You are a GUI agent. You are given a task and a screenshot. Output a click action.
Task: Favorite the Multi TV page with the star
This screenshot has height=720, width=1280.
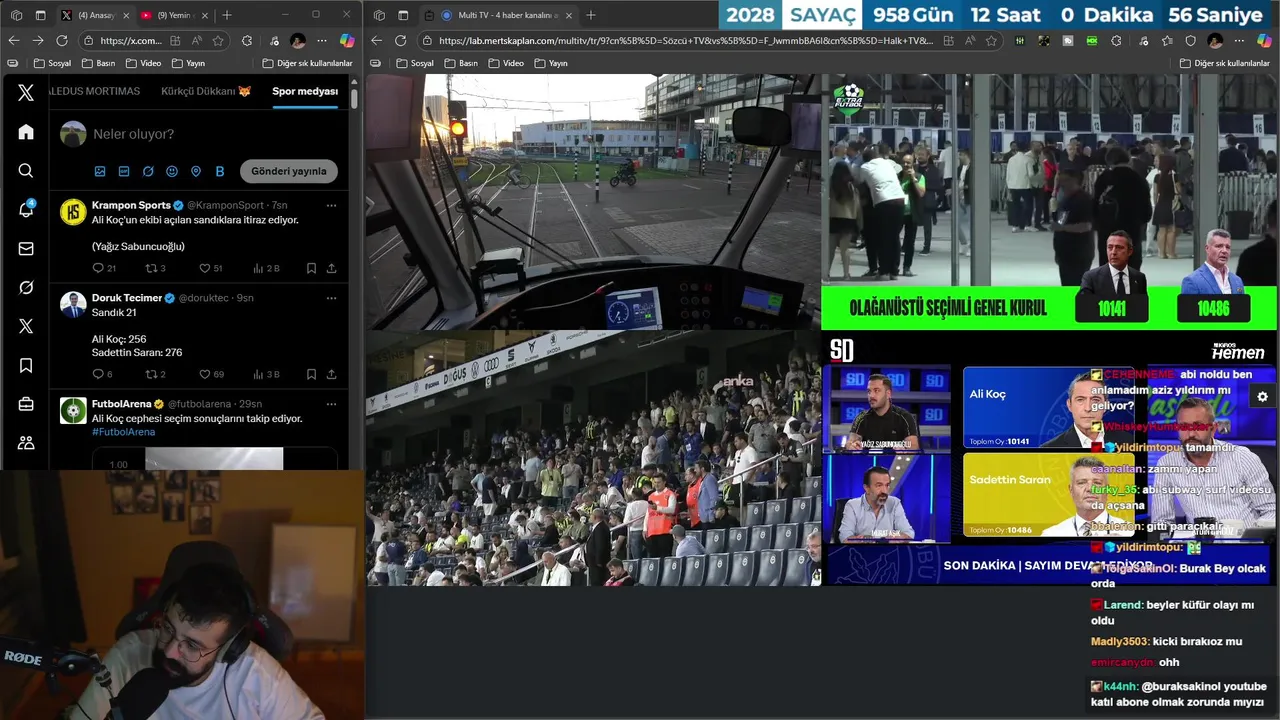coord(991,41)
